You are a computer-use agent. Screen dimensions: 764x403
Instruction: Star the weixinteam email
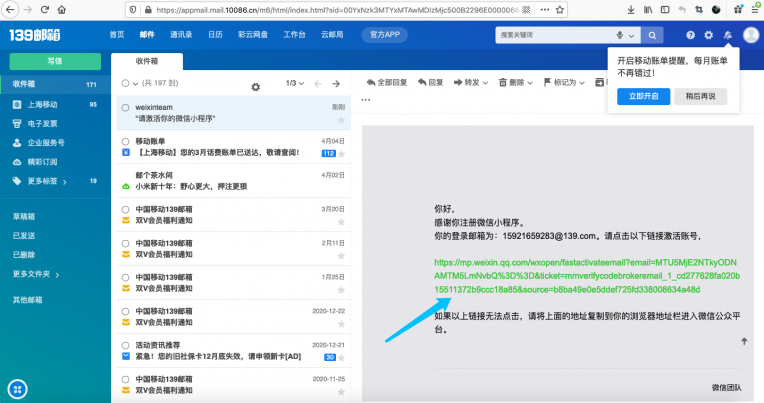(x=341, y=120)
